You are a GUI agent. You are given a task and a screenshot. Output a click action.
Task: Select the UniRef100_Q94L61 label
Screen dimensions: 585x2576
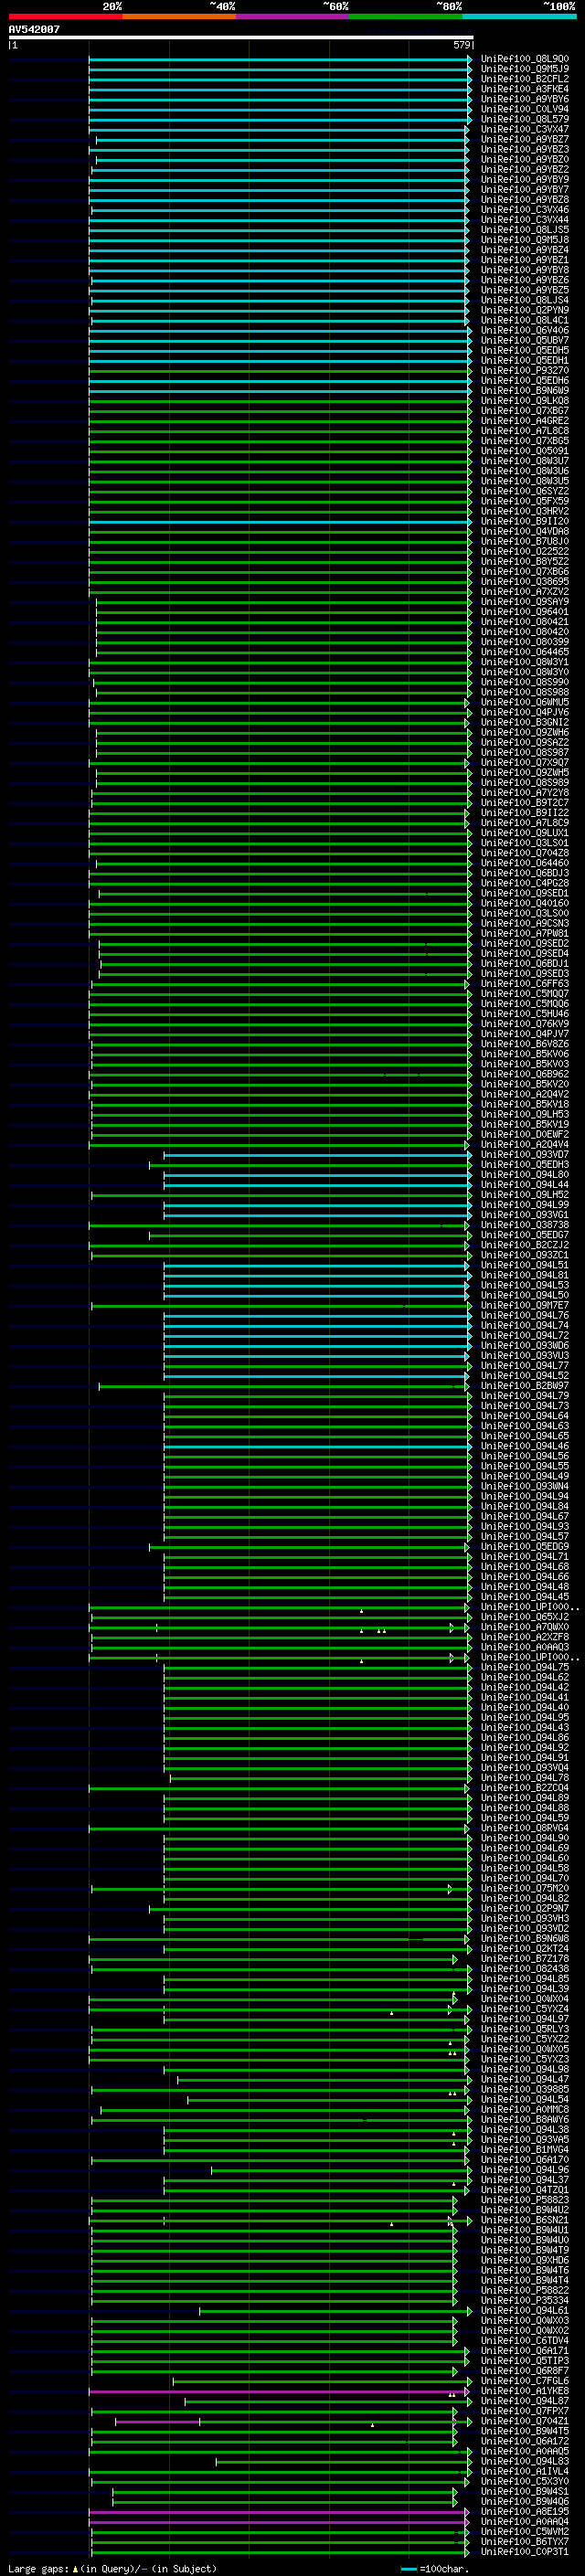point(525,2311)
